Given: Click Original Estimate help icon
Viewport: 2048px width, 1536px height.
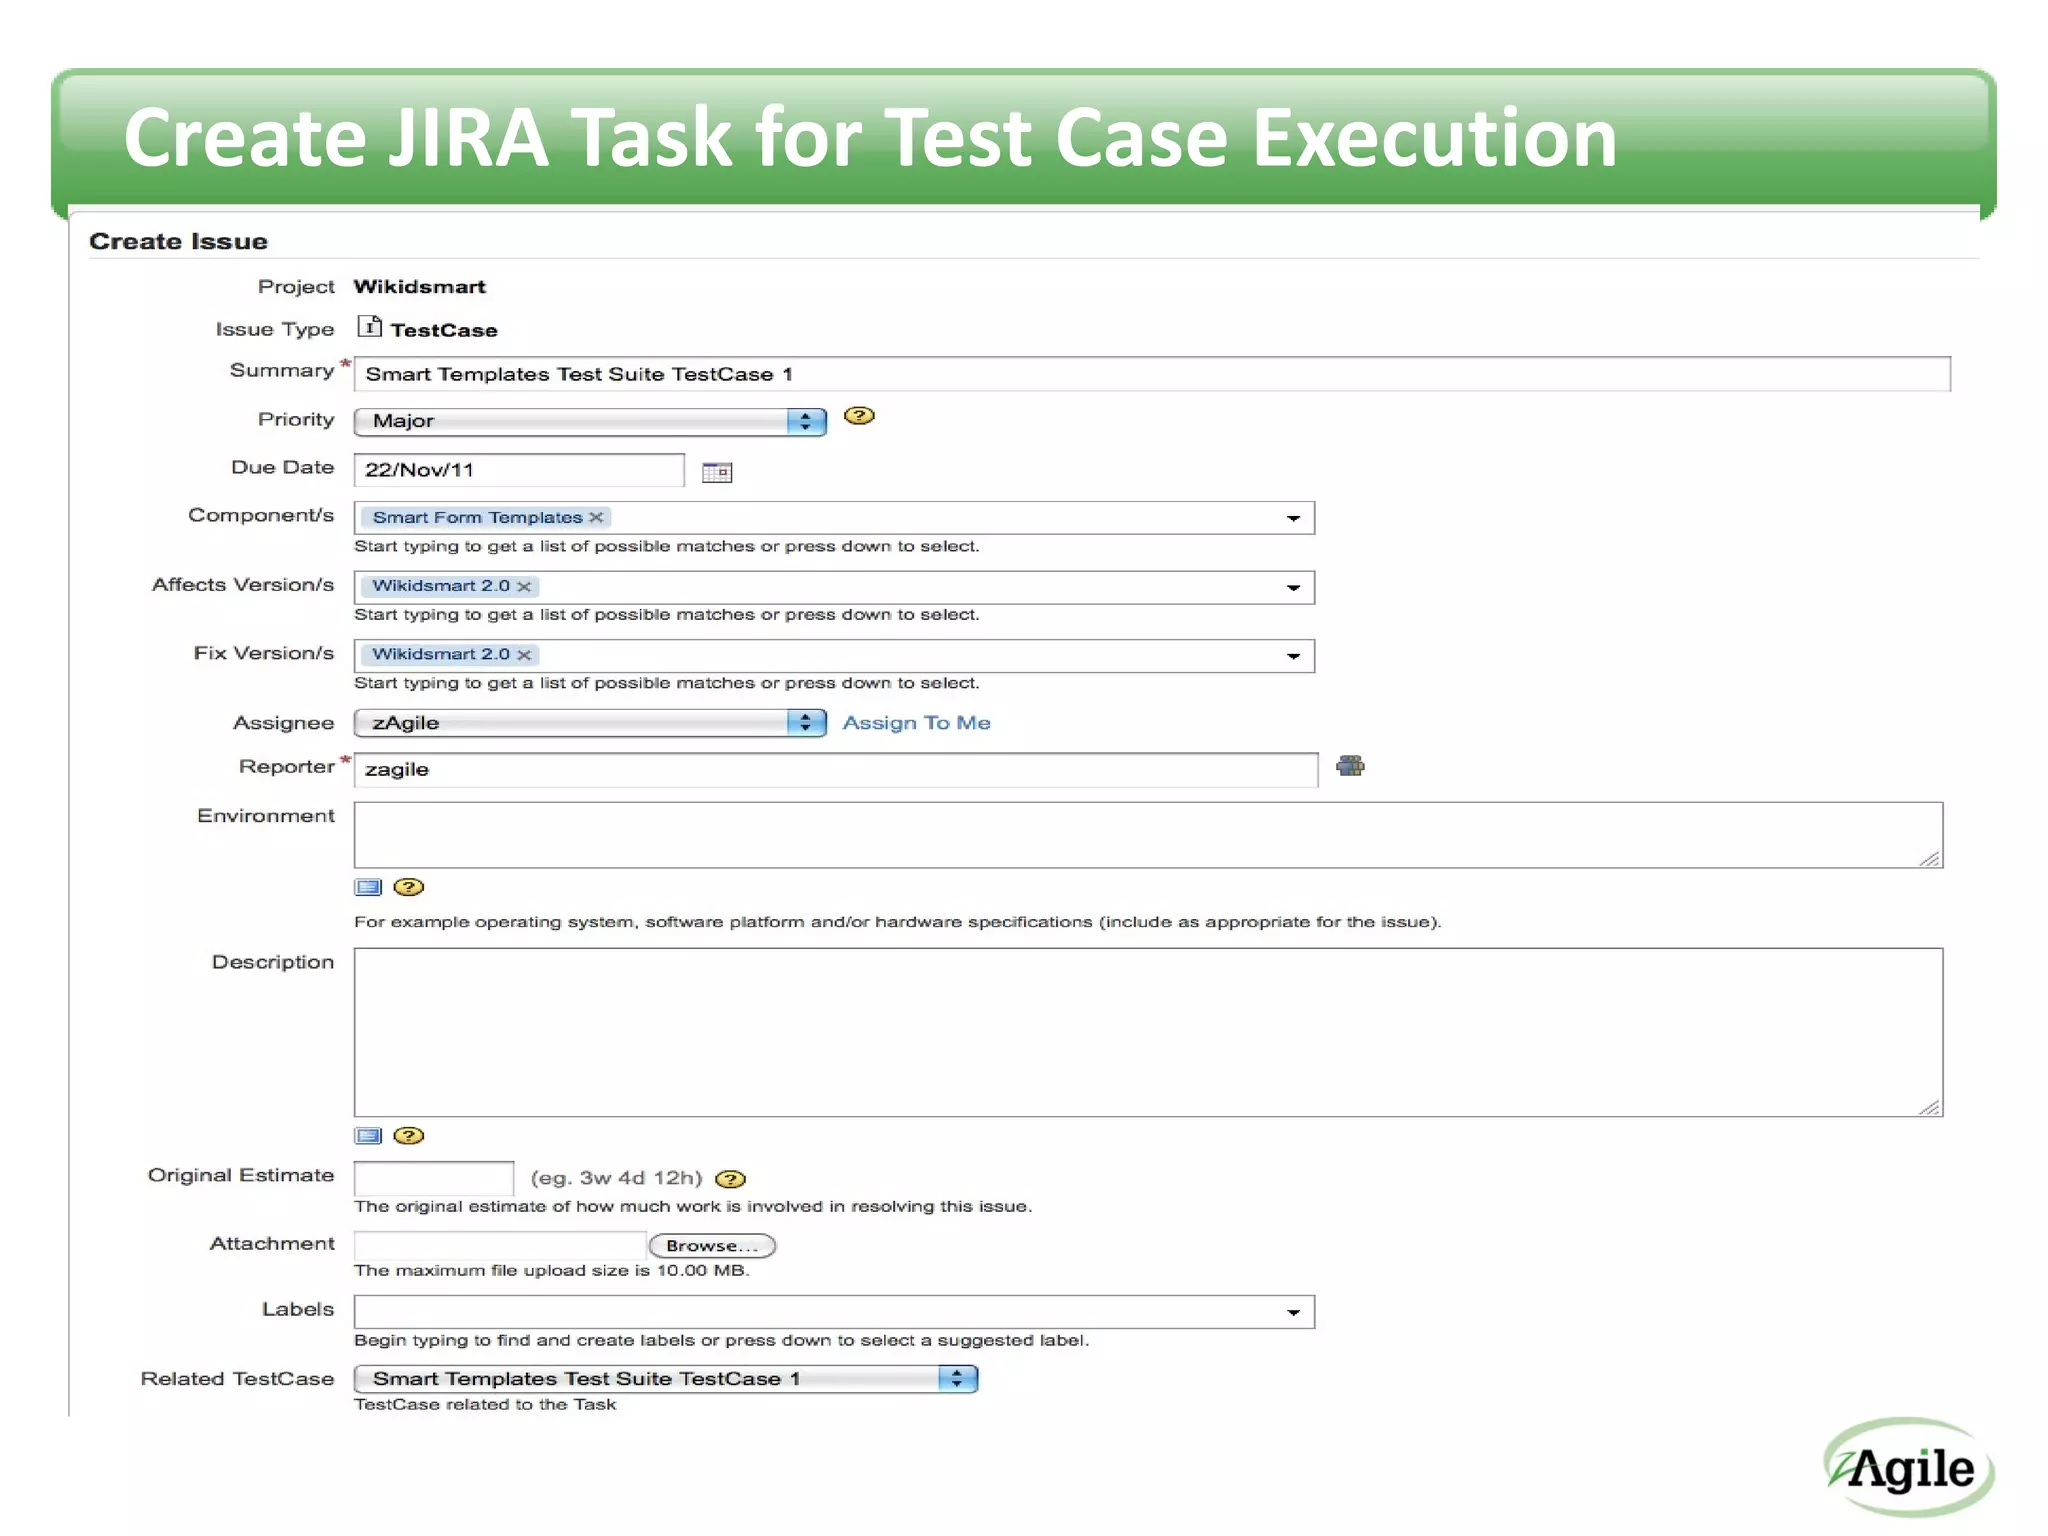Looking at the screenshot, I should coord(731,1179).
